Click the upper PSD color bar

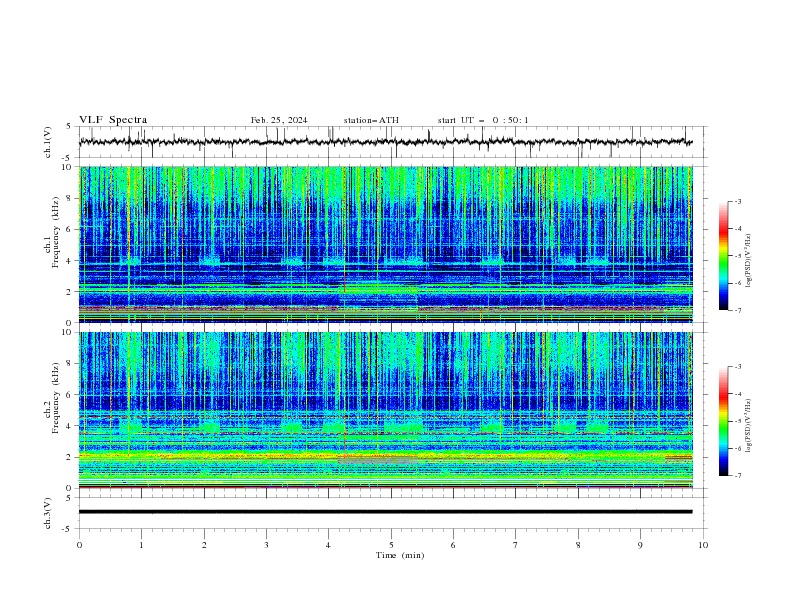point(723,256)
